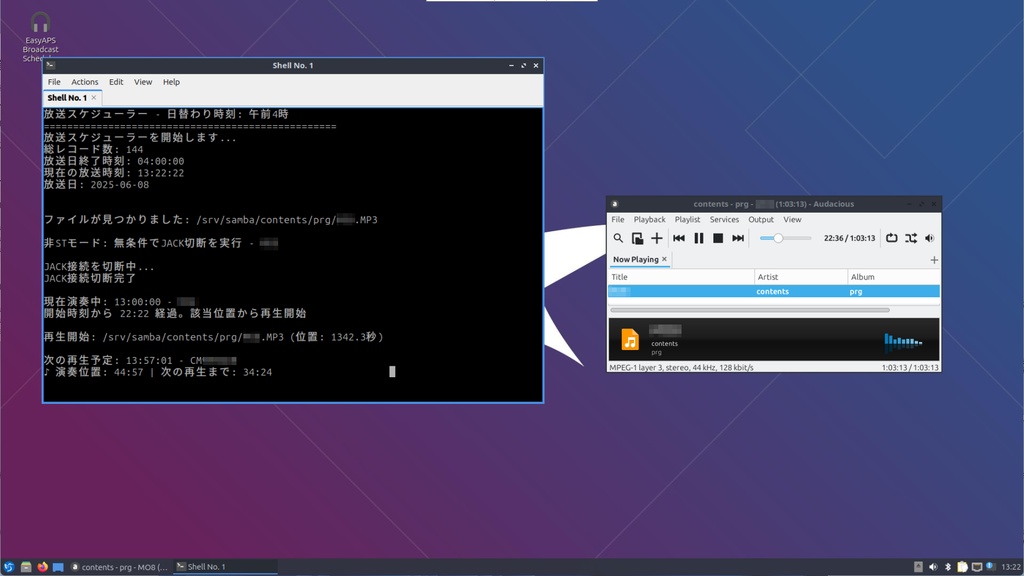The image size is (1024, 576).
Task: Click the orange music file album art
Action: (x=630, y=340)
